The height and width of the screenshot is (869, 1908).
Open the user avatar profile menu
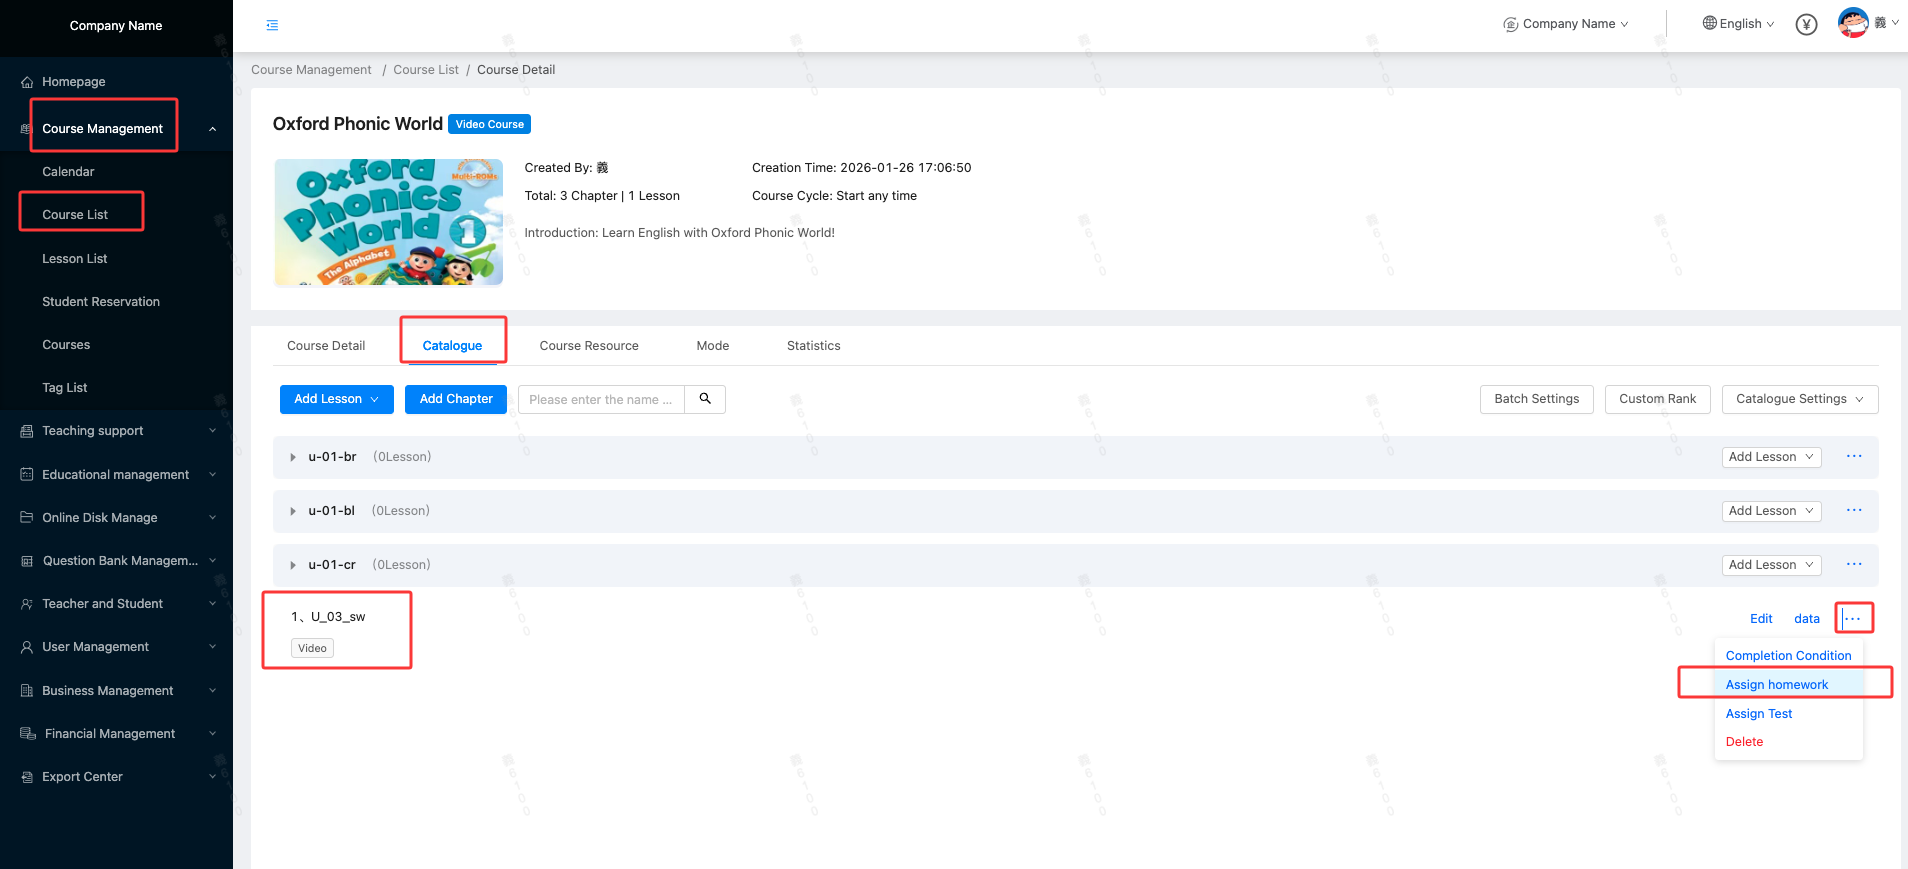[1853, 23]
